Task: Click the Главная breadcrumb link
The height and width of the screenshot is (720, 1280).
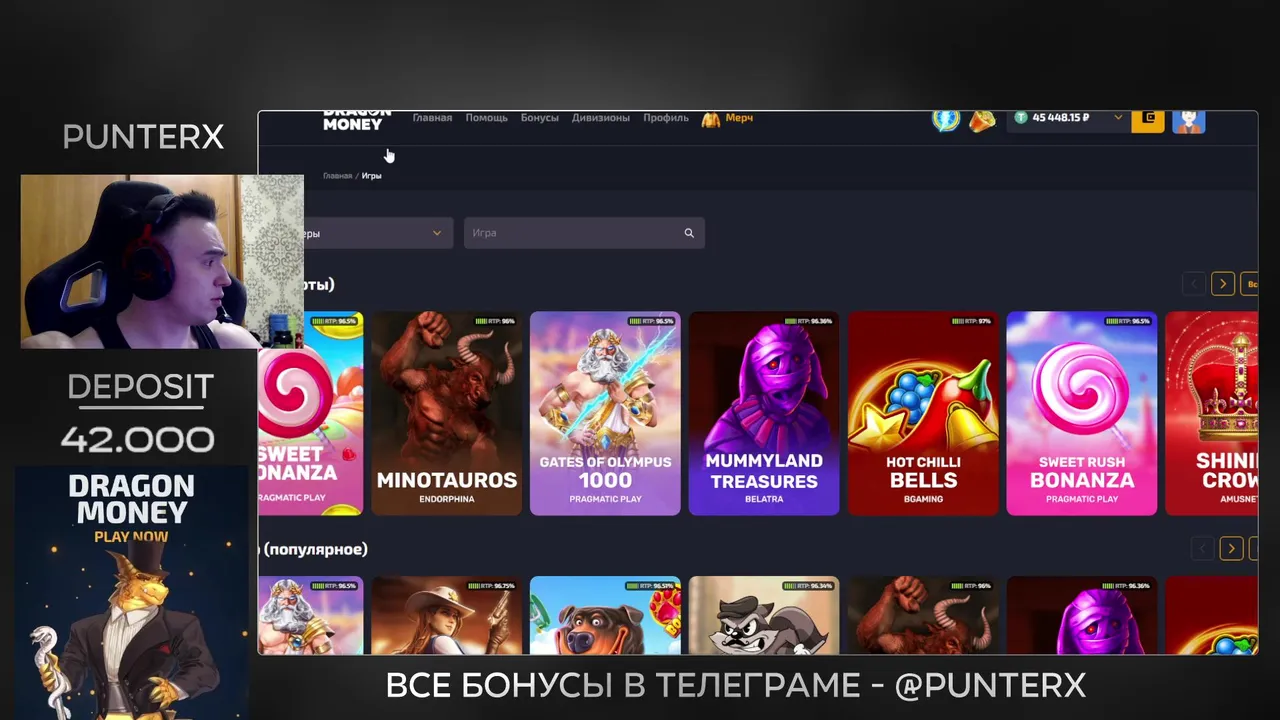Action: click(337, 176)
